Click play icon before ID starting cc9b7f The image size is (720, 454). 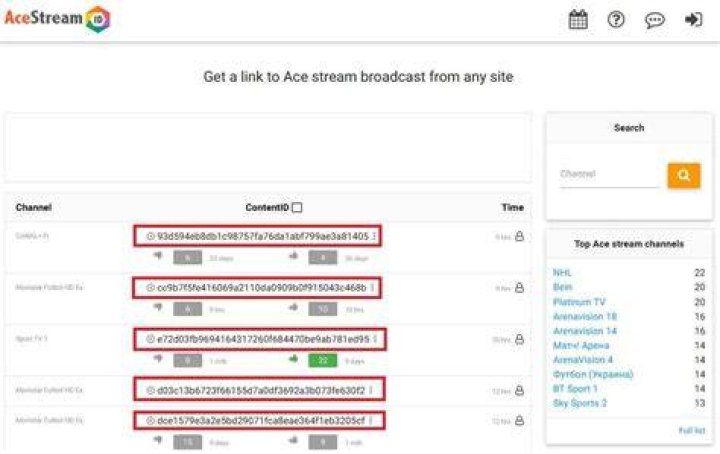(x=150, y=288)
